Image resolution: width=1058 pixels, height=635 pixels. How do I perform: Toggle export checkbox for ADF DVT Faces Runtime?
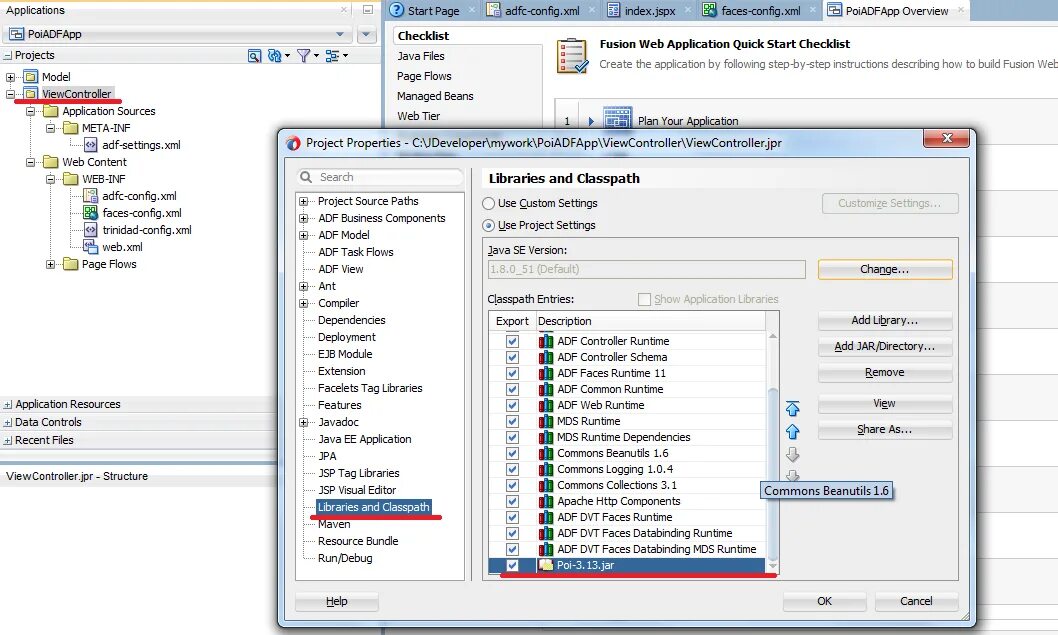513,518
